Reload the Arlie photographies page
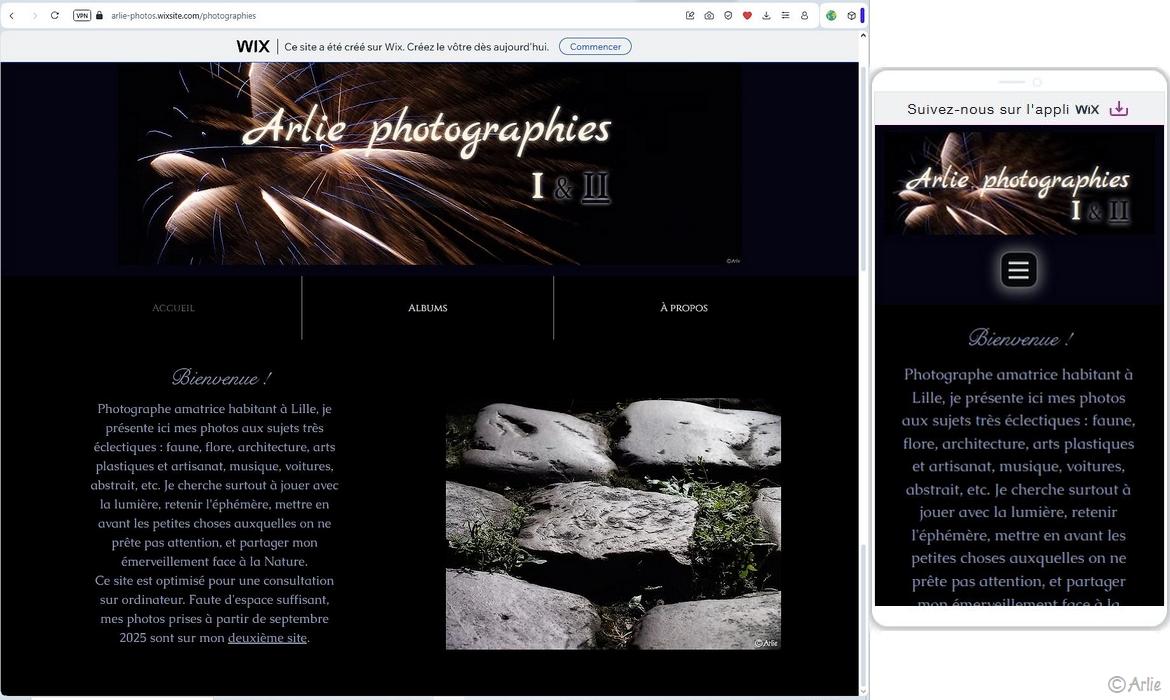Viewport: 1170px width, 700px height. (x=55, y=15)
